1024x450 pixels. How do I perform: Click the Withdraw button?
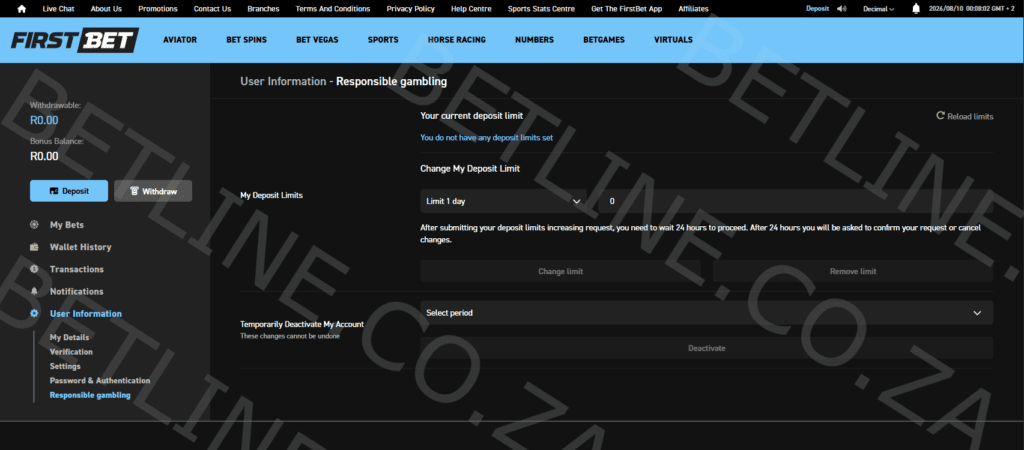[x=153, y=191]
